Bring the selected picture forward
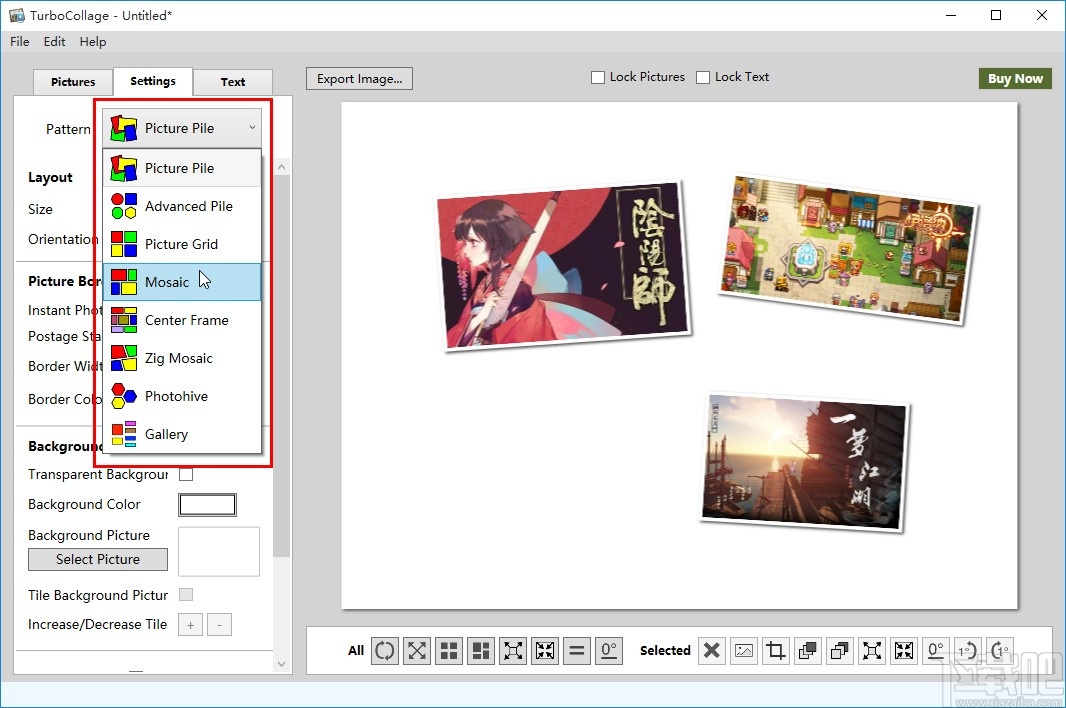 click(x=807, y=650)
